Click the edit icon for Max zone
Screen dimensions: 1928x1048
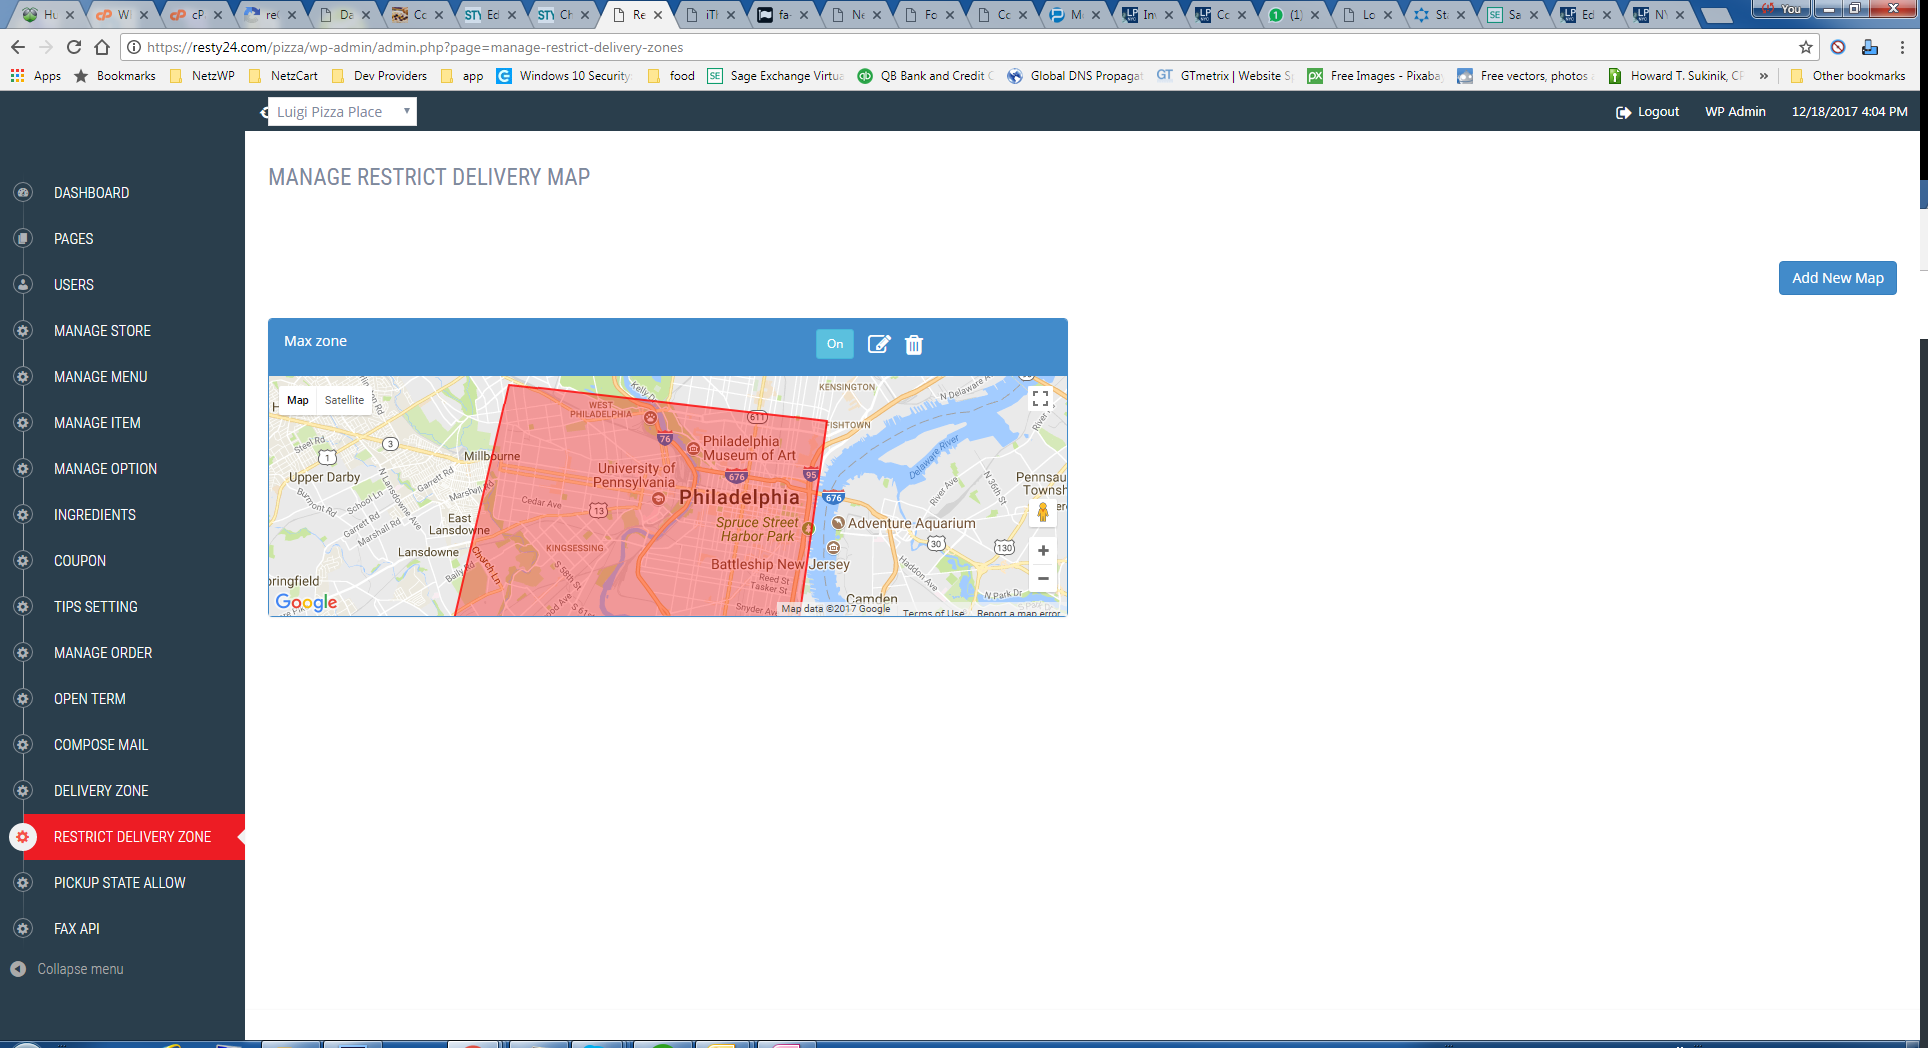pyautogui.click(x=879, y=344)
